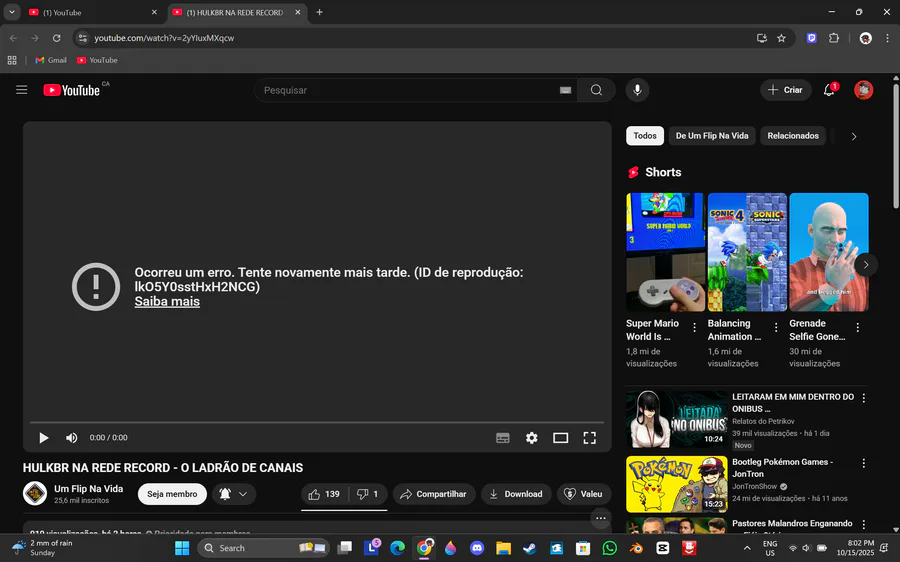Image resolution: width=900 pixels, height=562 pixels.
Task: Click the Saiba mais link
Action: coord(167,301)
